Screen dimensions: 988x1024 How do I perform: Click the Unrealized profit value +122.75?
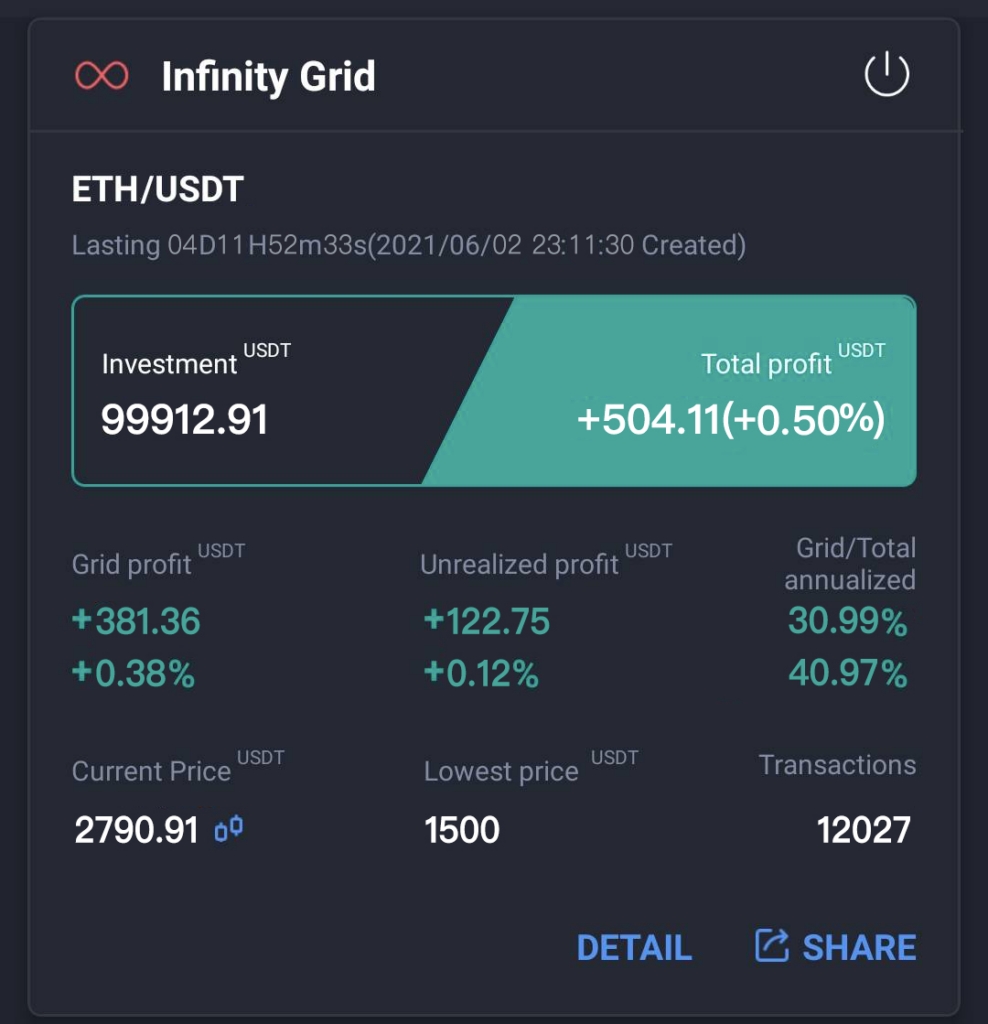(487, 621)
